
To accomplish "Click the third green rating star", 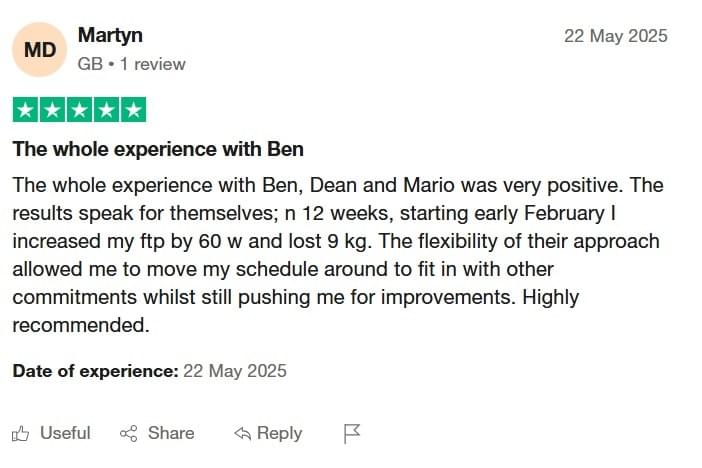I will point(79,110).
